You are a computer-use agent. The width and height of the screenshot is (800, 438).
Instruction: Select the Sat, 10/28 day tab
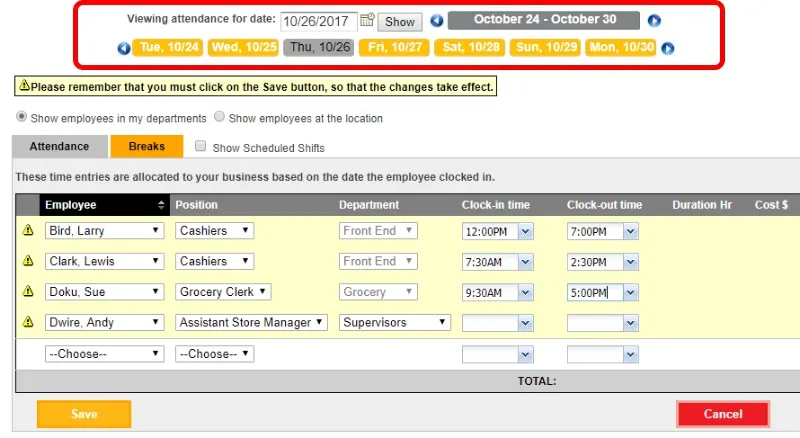(x=470, y=47)
